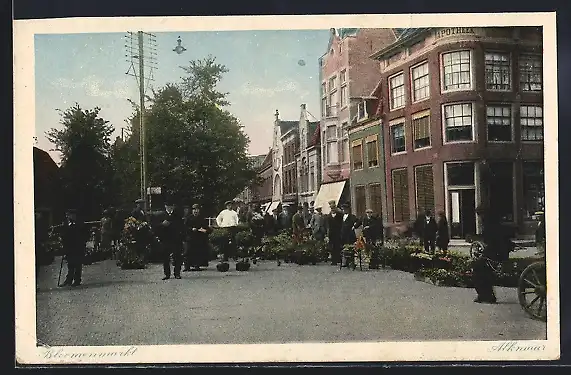The width and height of the screenshot is (571, 375).
Task: Select the upper bay window of pharmacy
Action: pos(457,71)
